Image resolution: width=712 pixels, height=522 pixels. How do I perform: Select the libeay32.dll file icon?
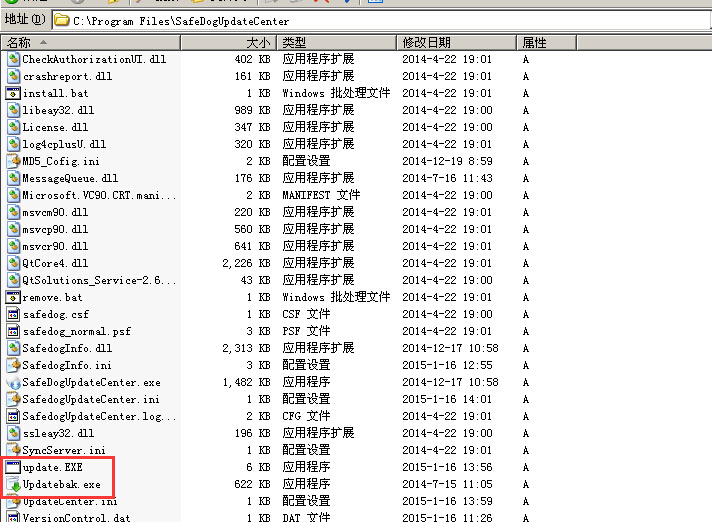[x=14, y=110]
